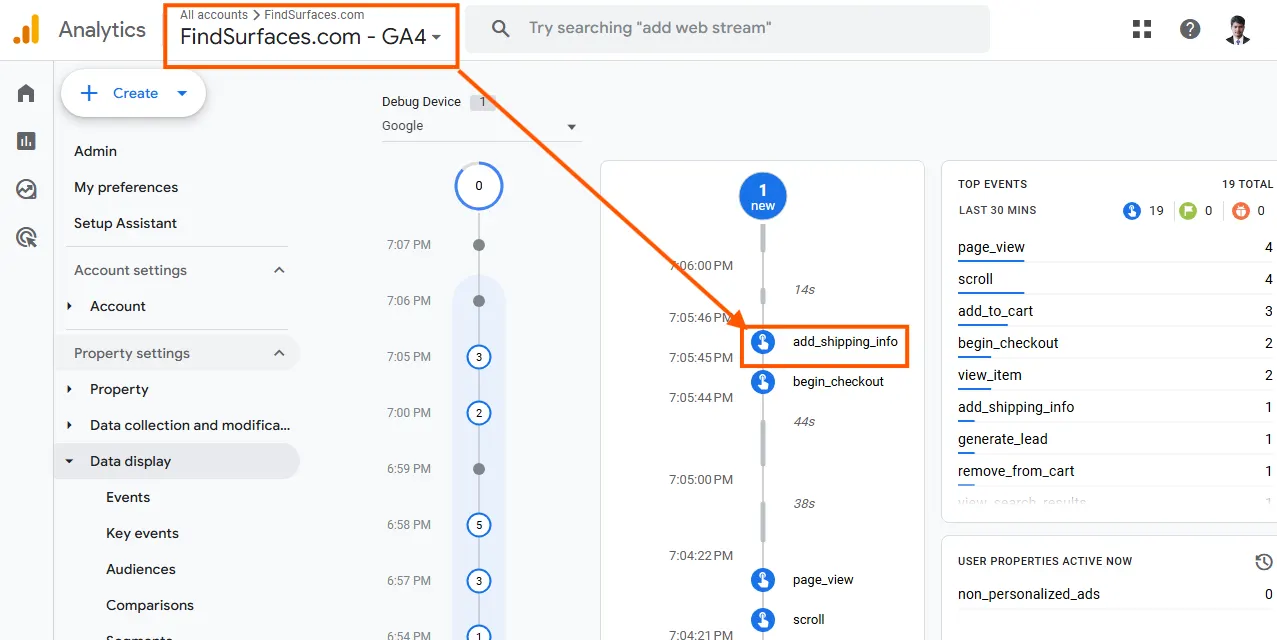Screen dimensions: 1277x640
Task: Select the 6:59 PM timeline dot
Action: click(479, 469)
